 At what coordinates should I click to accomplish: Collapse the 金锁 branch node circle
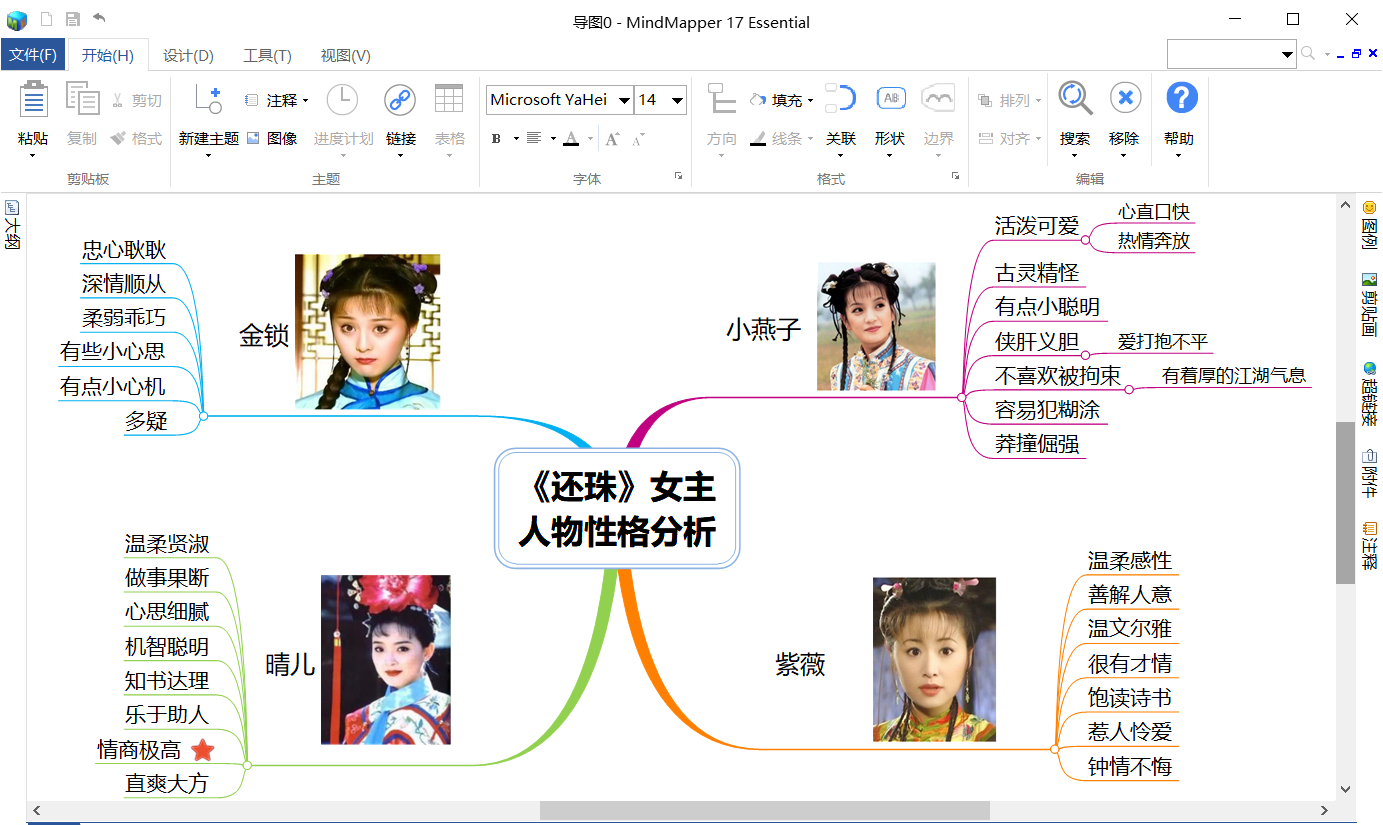tap(203, 415)
